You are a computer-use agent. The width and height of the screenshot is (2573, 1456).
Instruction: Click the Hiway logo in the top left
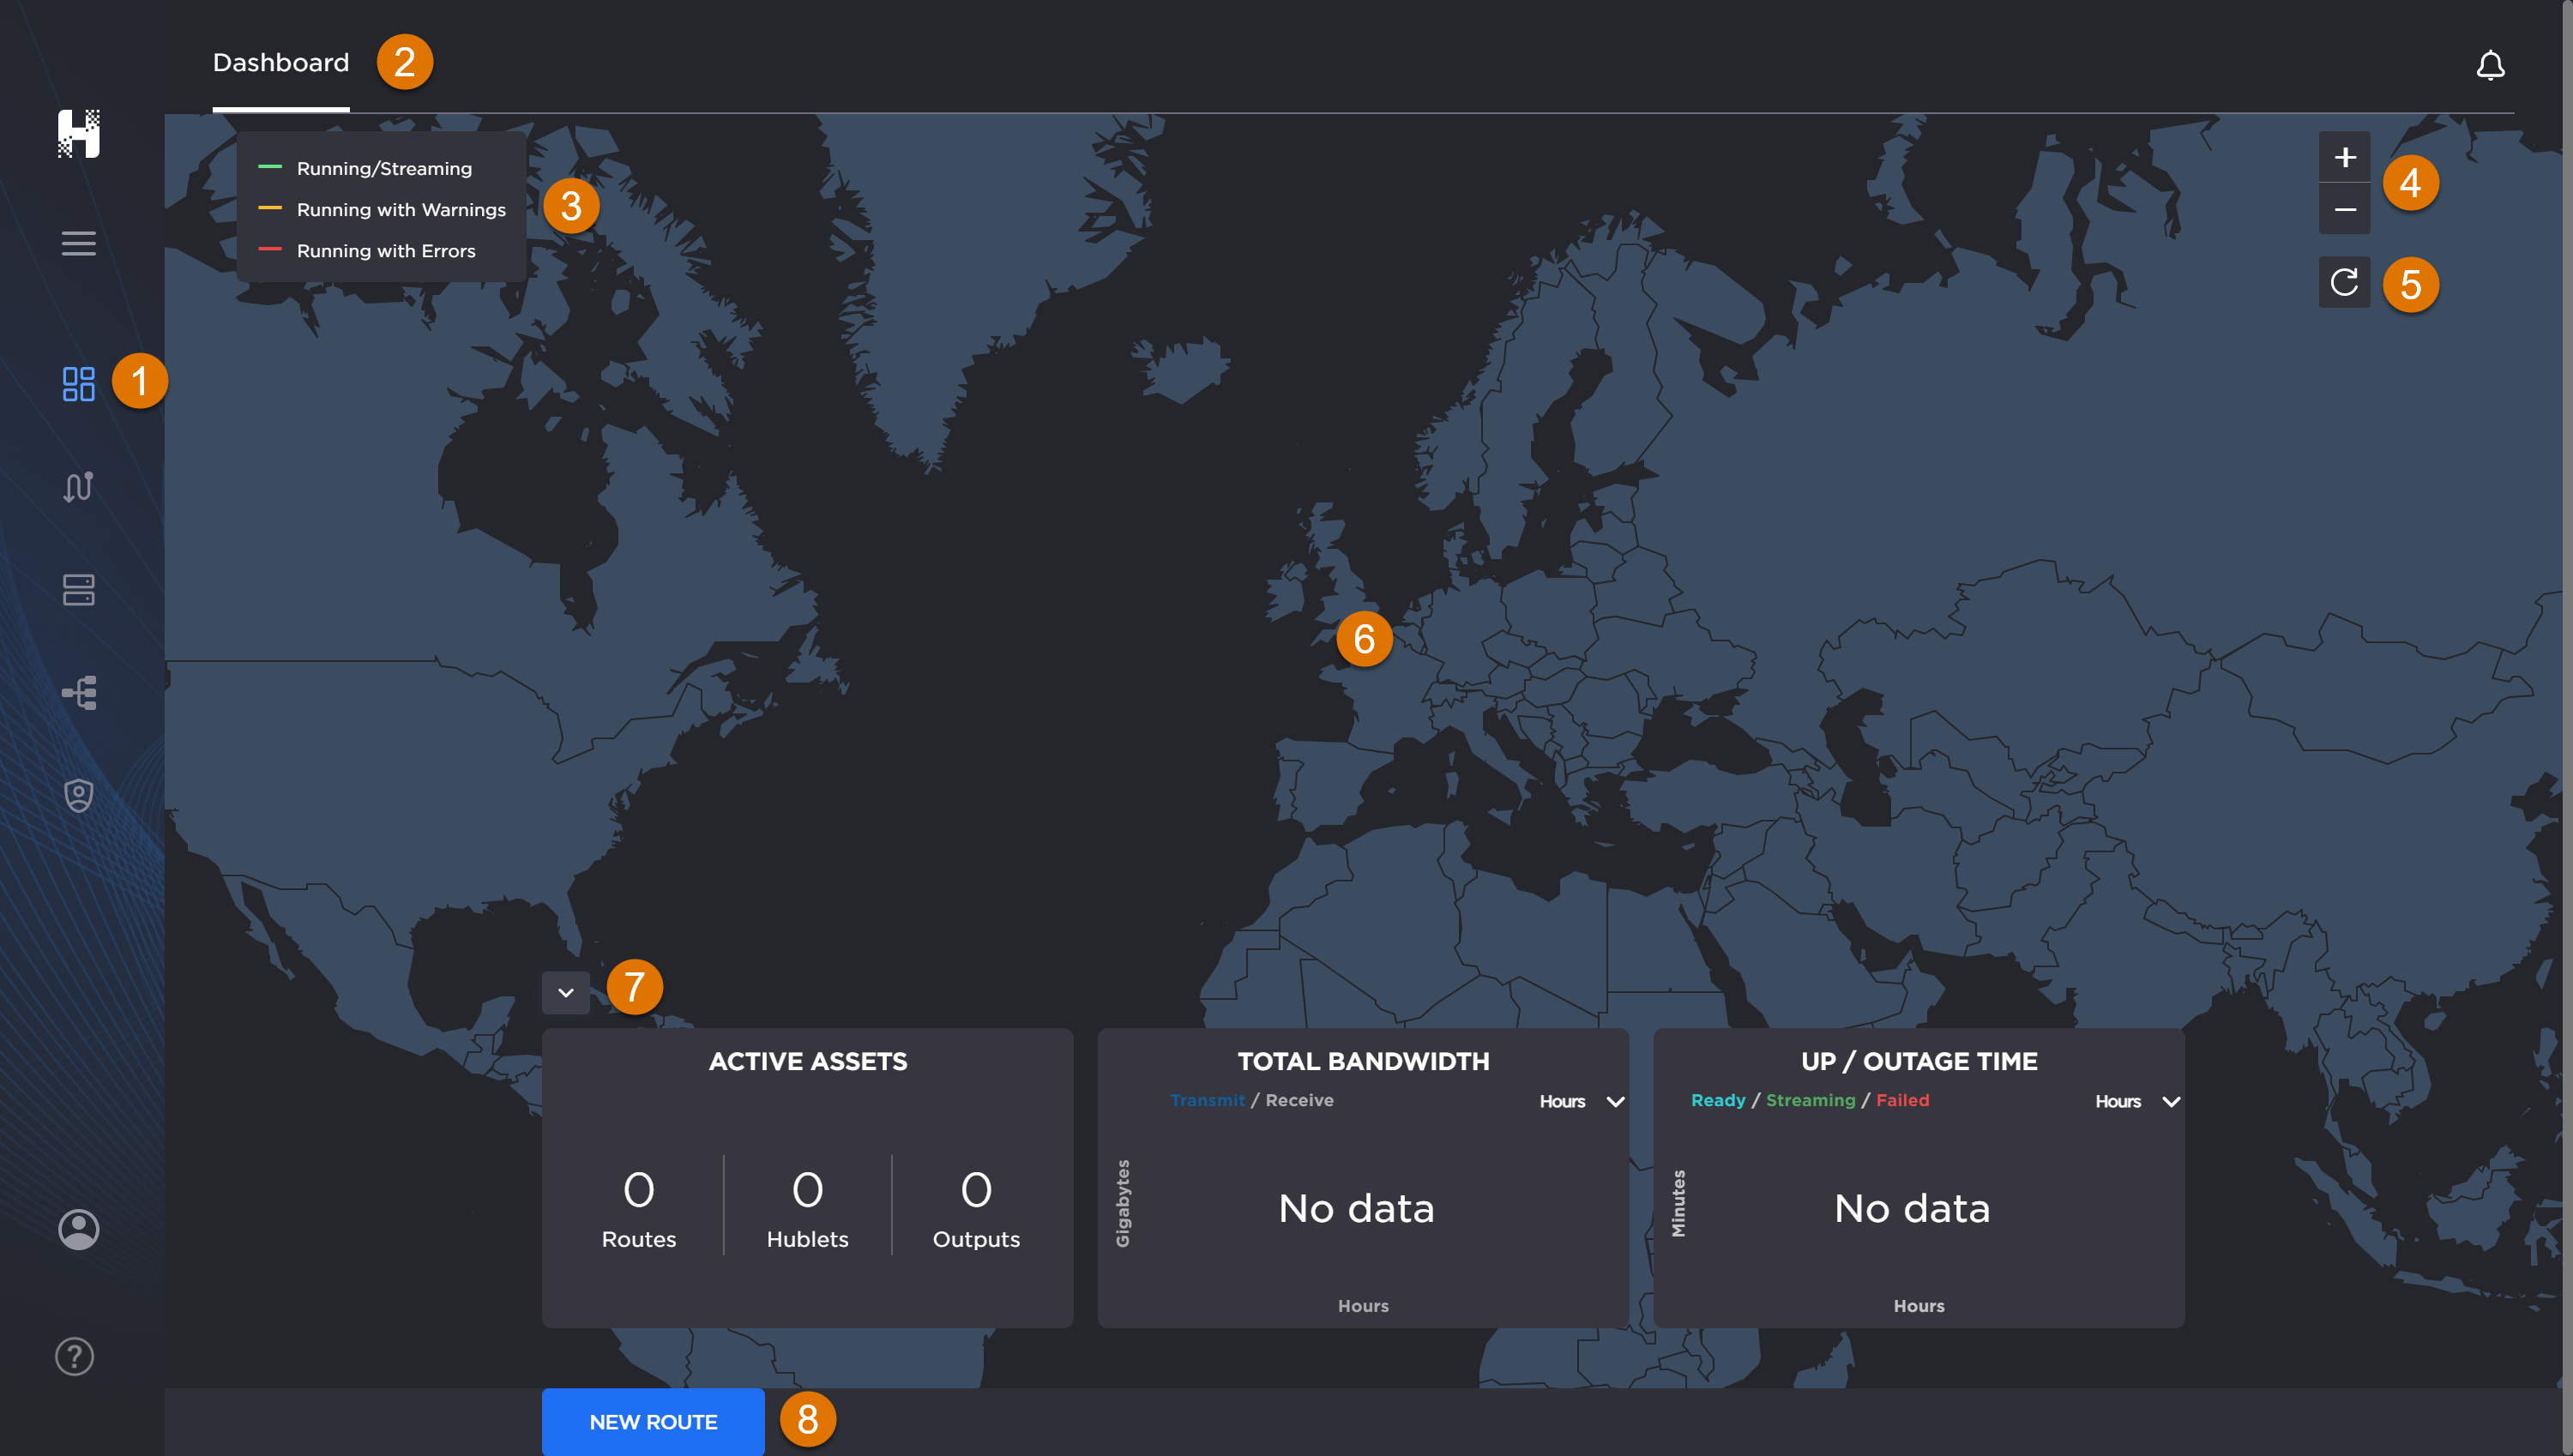(x=80, y=134)
